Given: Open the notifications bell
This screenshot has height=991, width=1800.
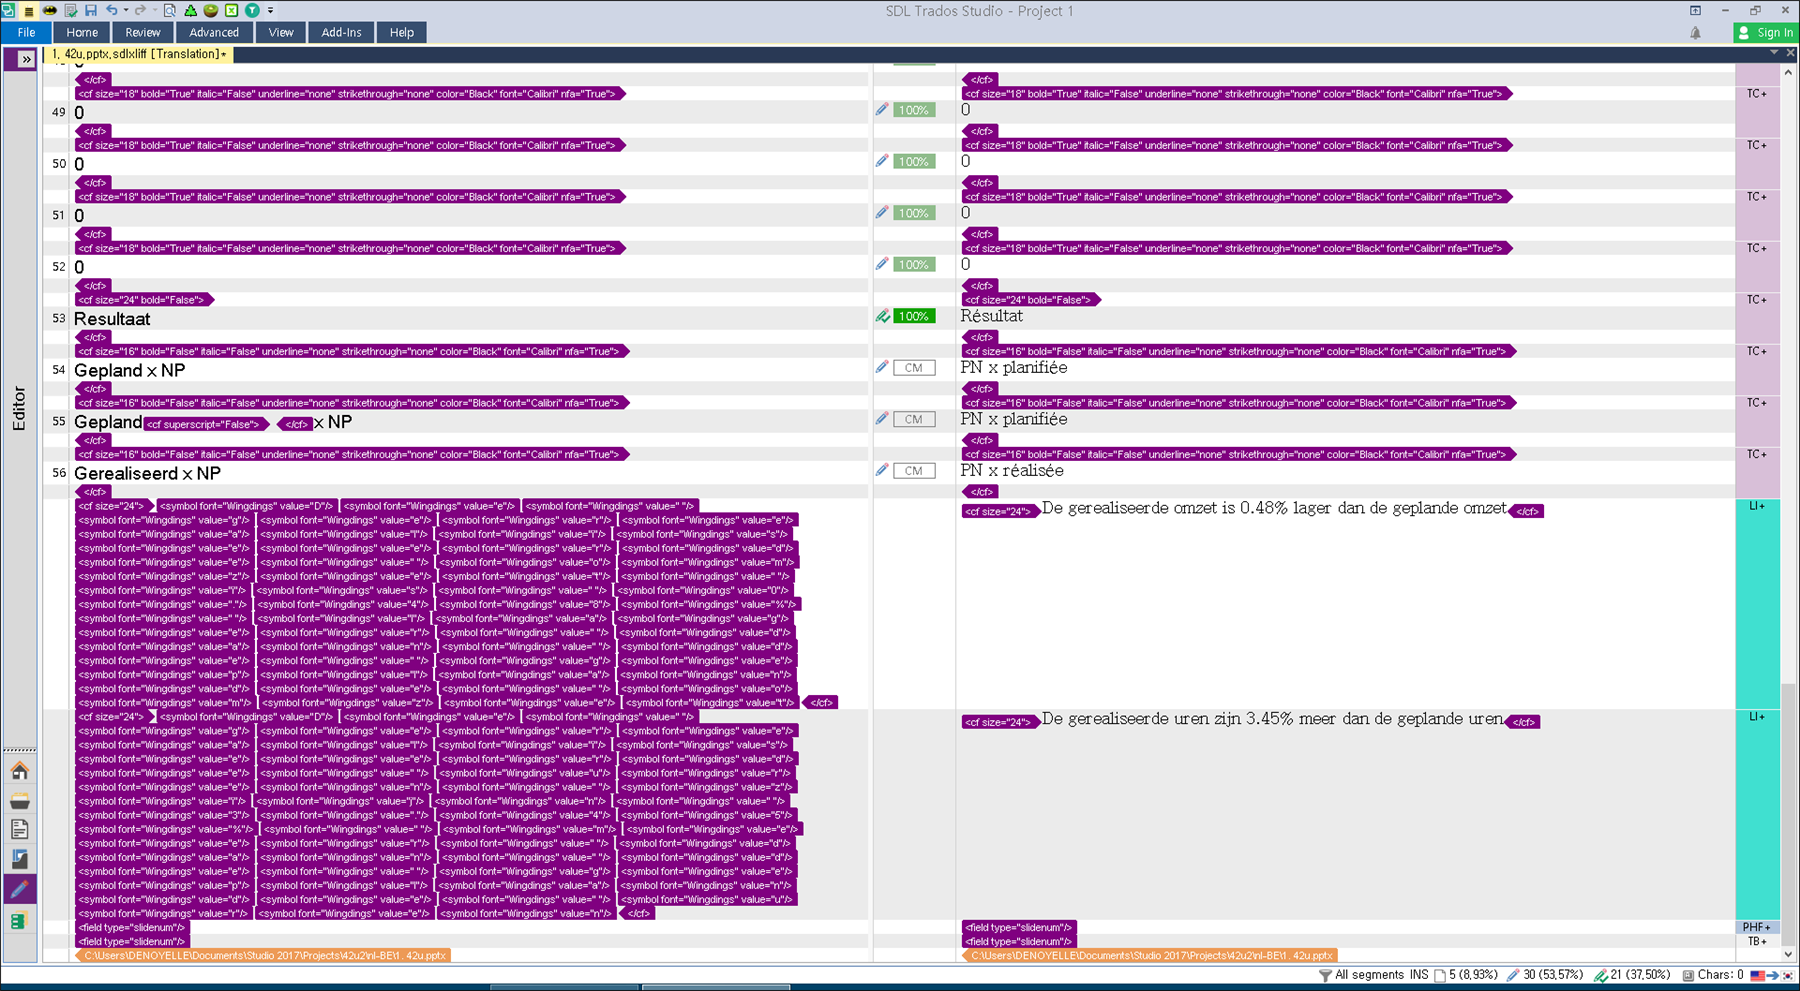Looking at the screenshot, I should [x=1696, y=33].
